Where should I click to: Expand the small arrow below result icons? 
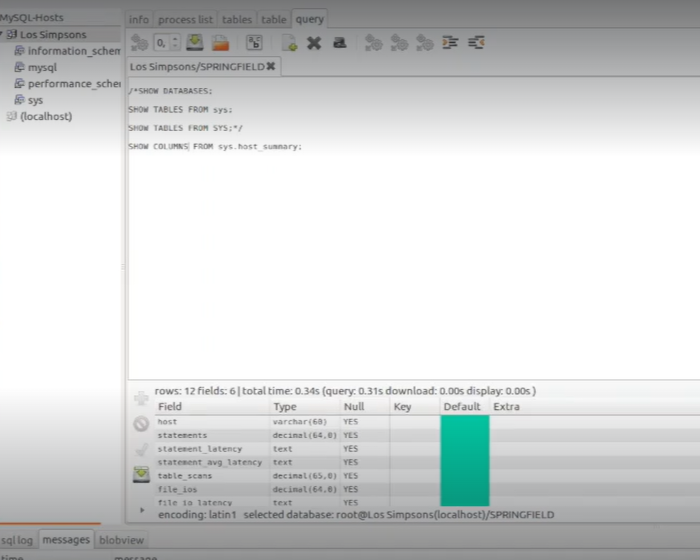click(x=142, y=510)
